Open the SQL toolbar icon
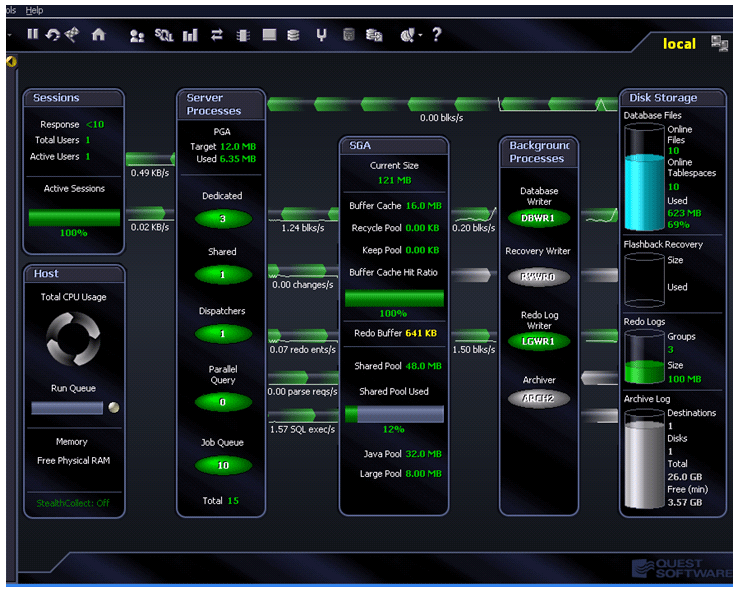The image size is (740, 600). [x=164, y=35]
